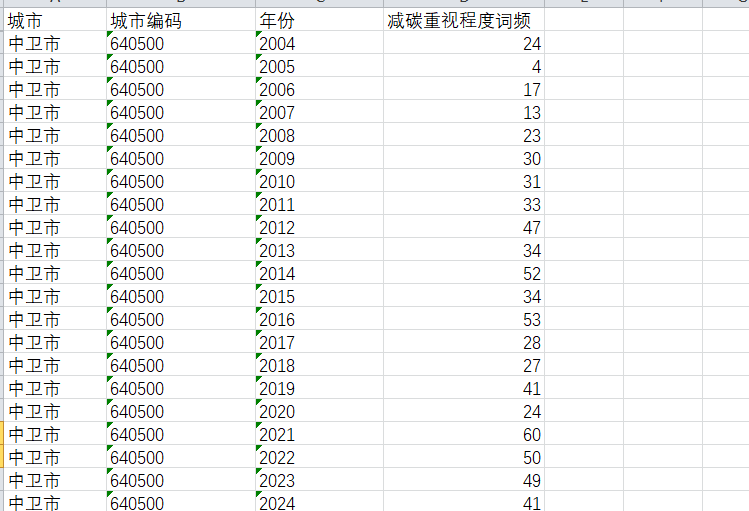Click the year 2004 cell
The image size is (749, 511).
point(320,44)
